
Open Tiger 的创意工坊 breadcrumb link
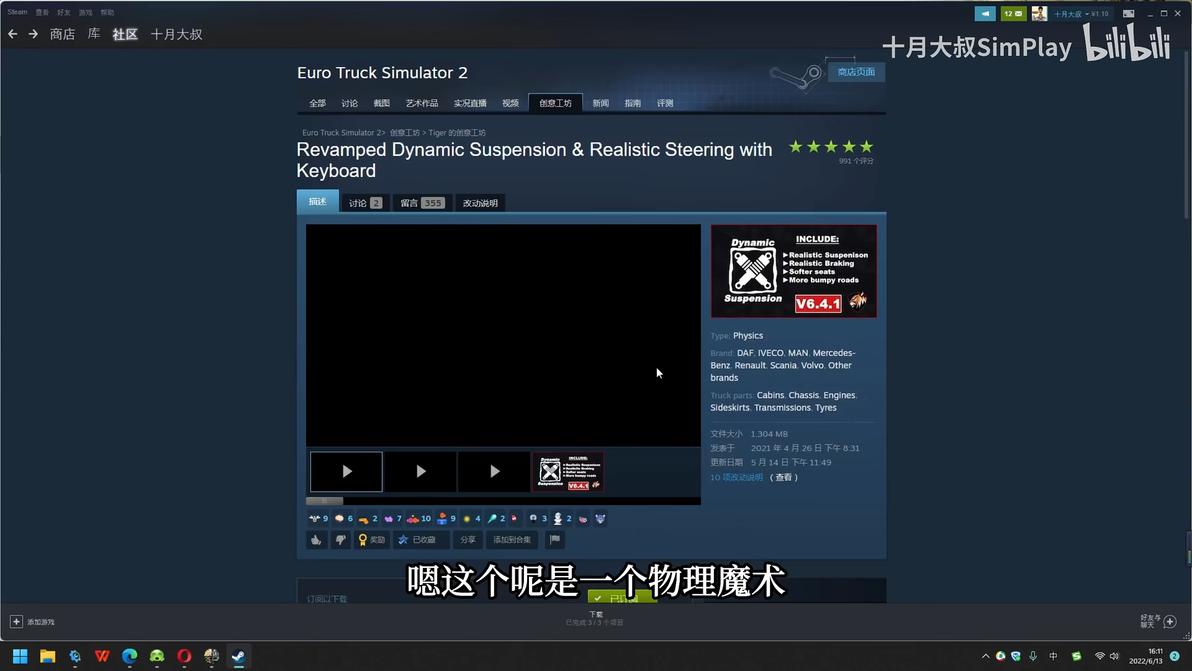[457, 133]
